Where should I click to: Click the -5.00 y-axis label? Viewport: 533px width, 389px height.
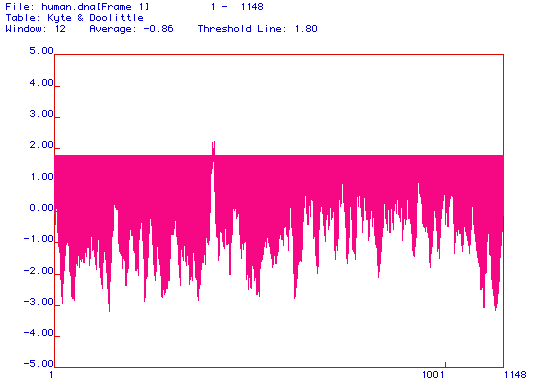pos(38,363)
